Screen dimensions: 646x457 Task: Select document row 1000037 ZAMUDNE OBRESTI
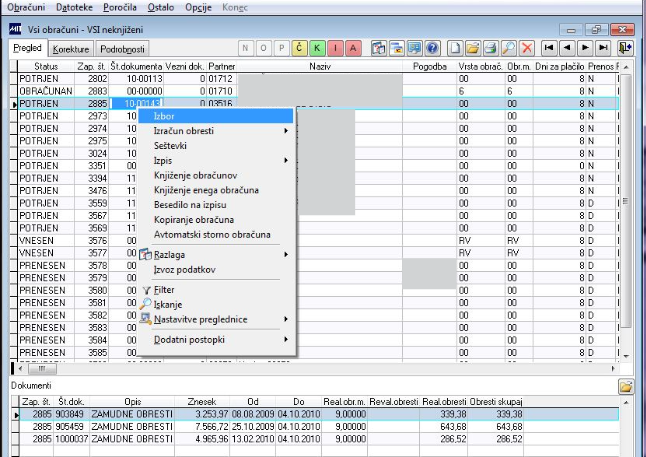pyautogui.click(x=318, y=439)
